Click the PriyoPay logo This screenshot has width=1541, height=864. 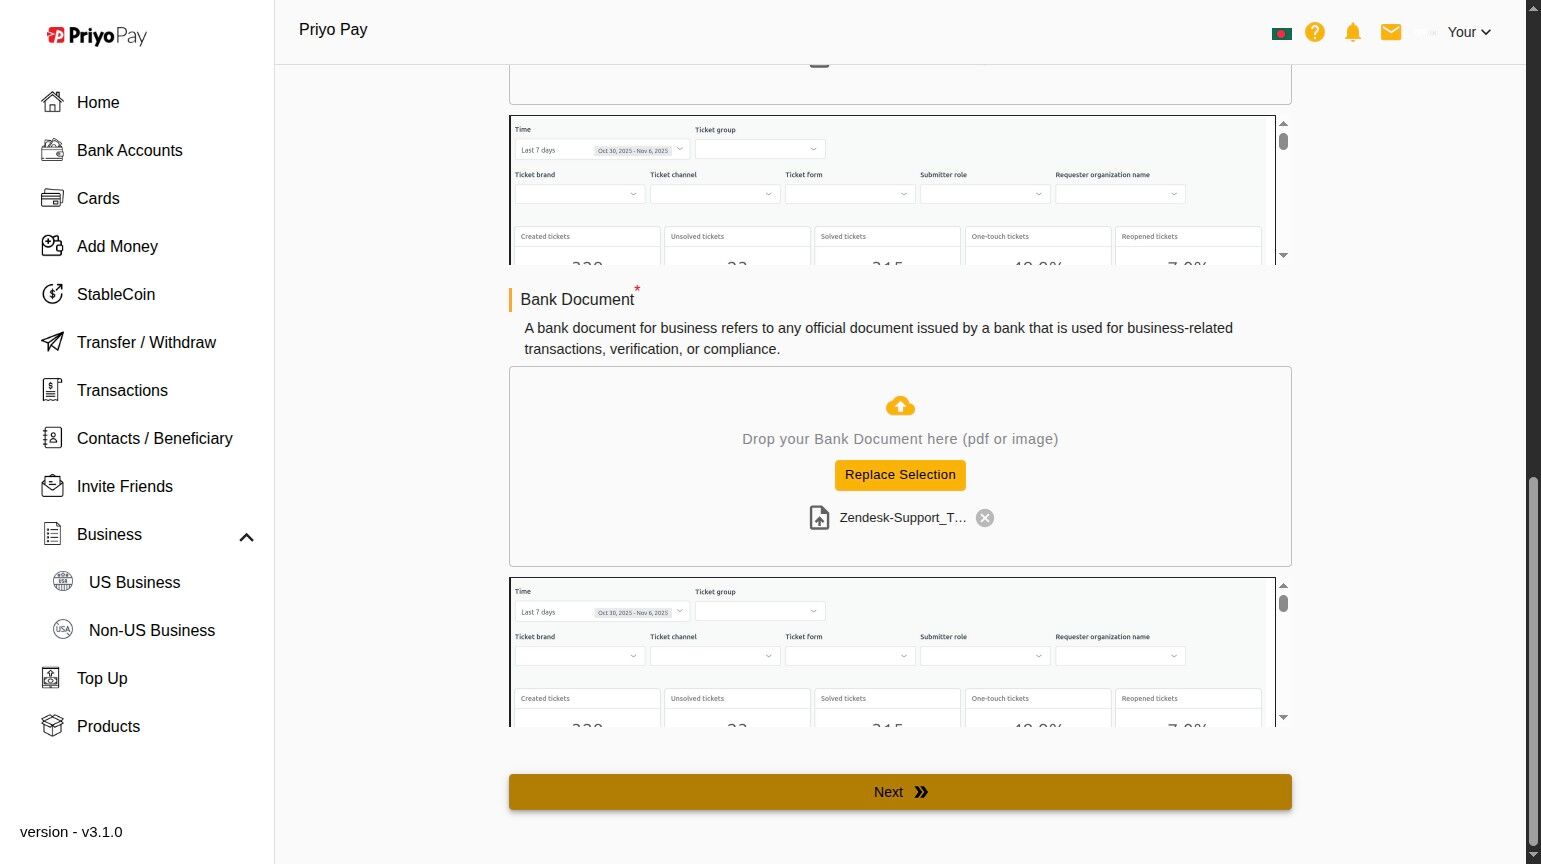[97, 36]
